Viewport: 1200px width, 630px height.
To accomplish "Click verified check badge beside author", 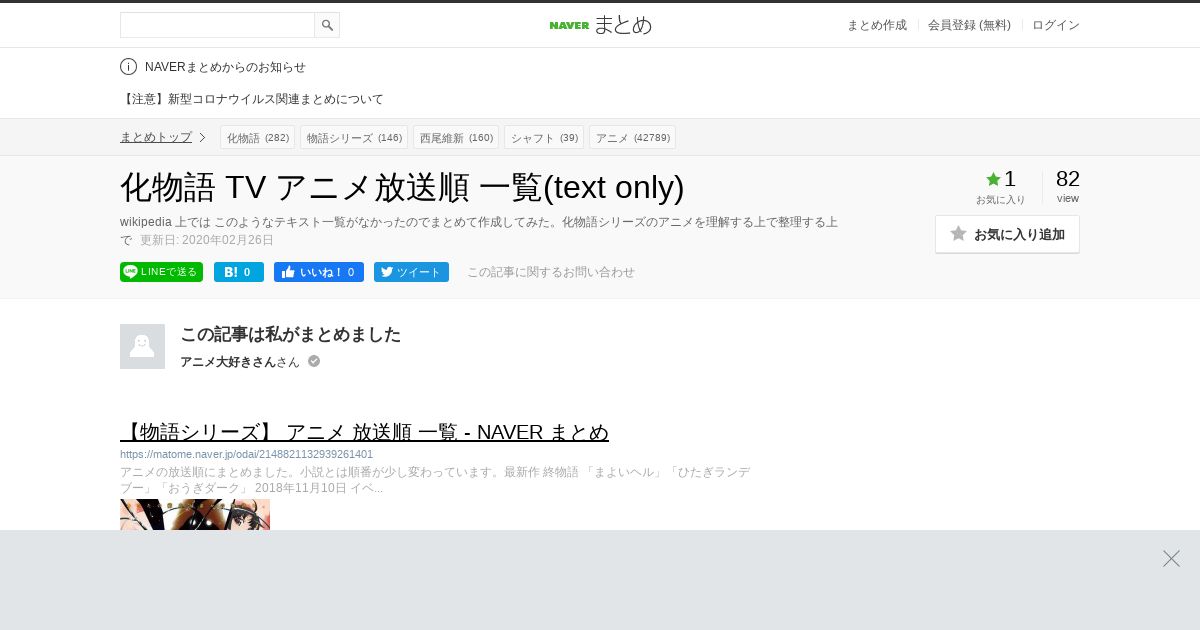I will coord(314,361).
